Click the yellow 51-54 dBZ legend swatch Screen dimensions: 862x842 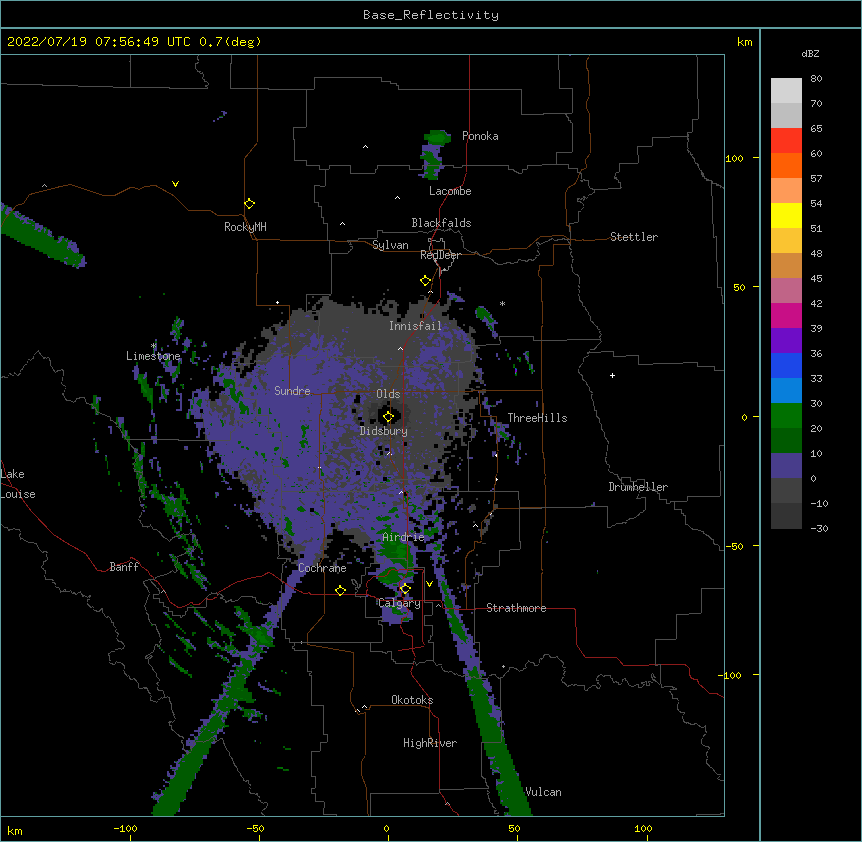786,215
